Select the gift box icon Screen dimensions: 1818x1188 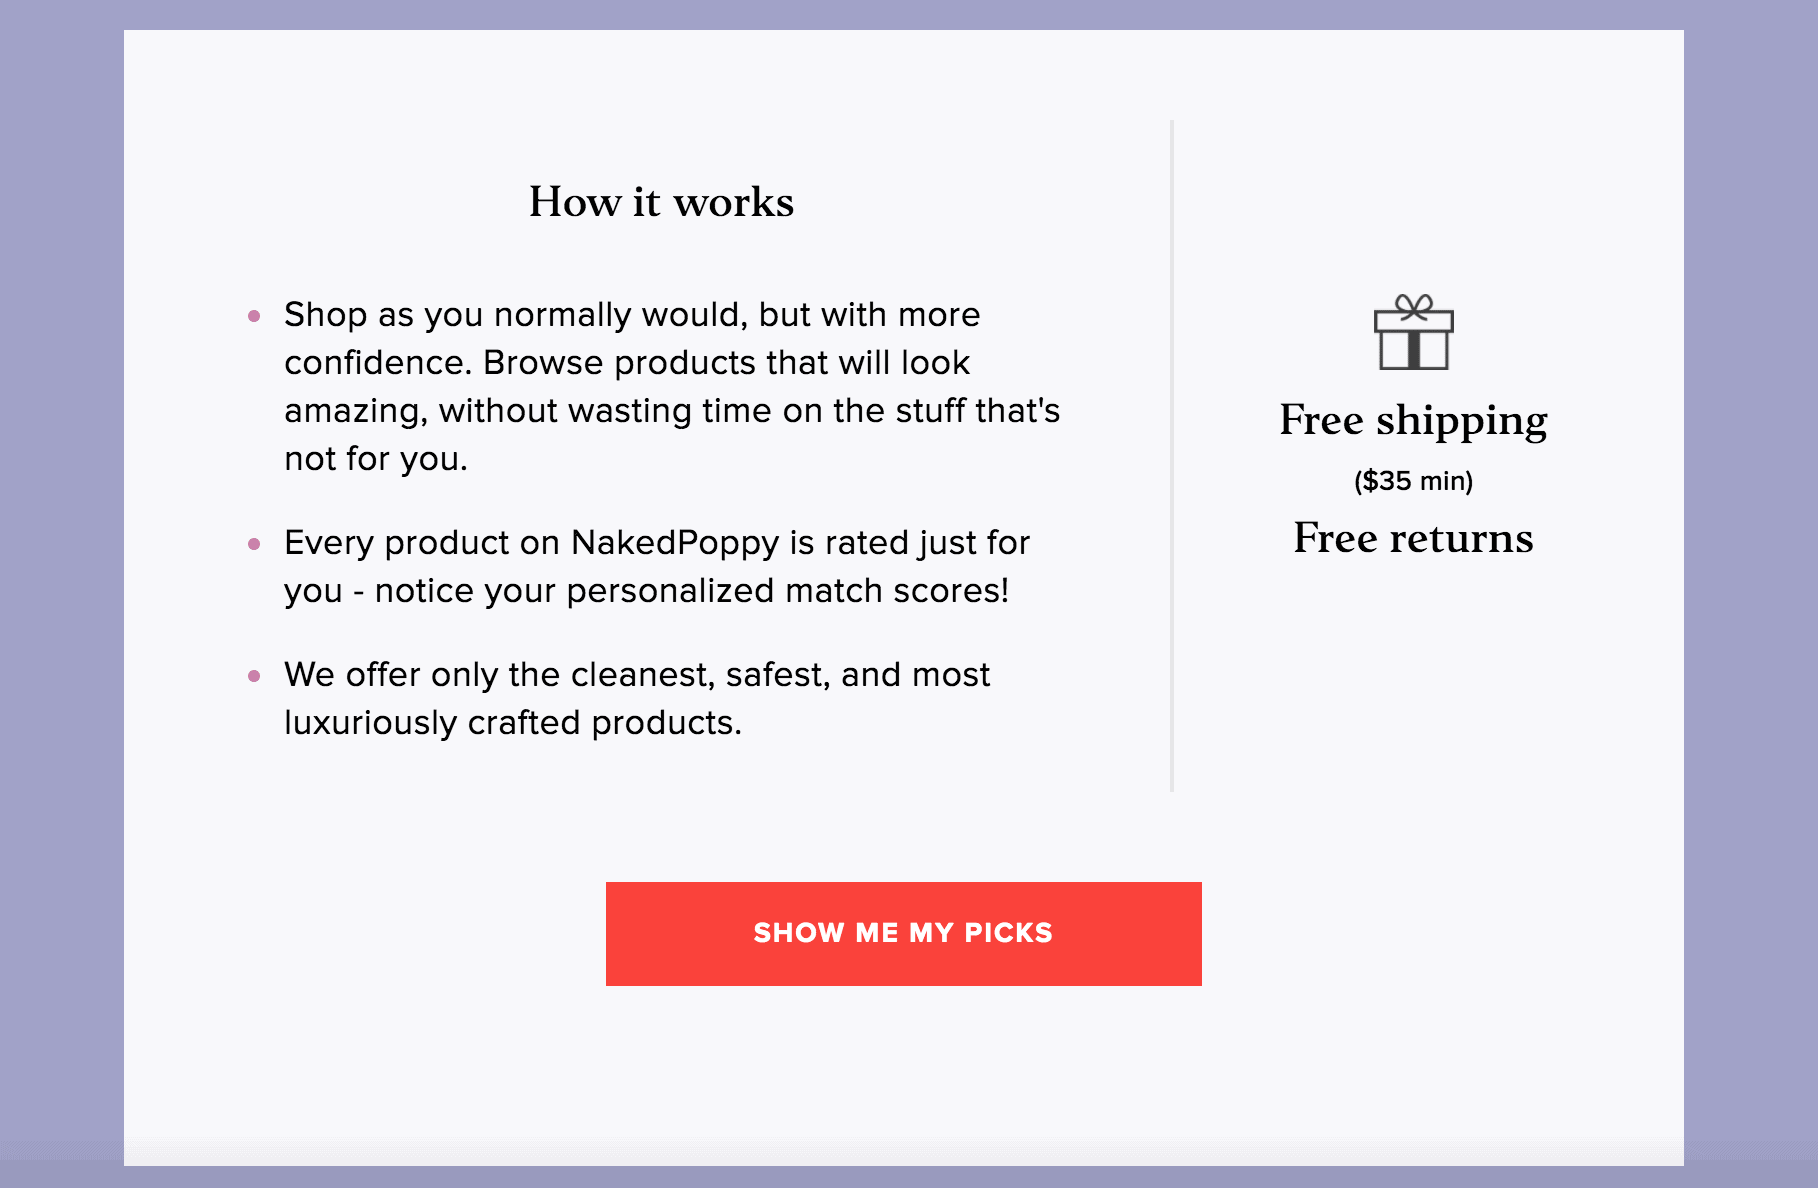pos(1413,332)
